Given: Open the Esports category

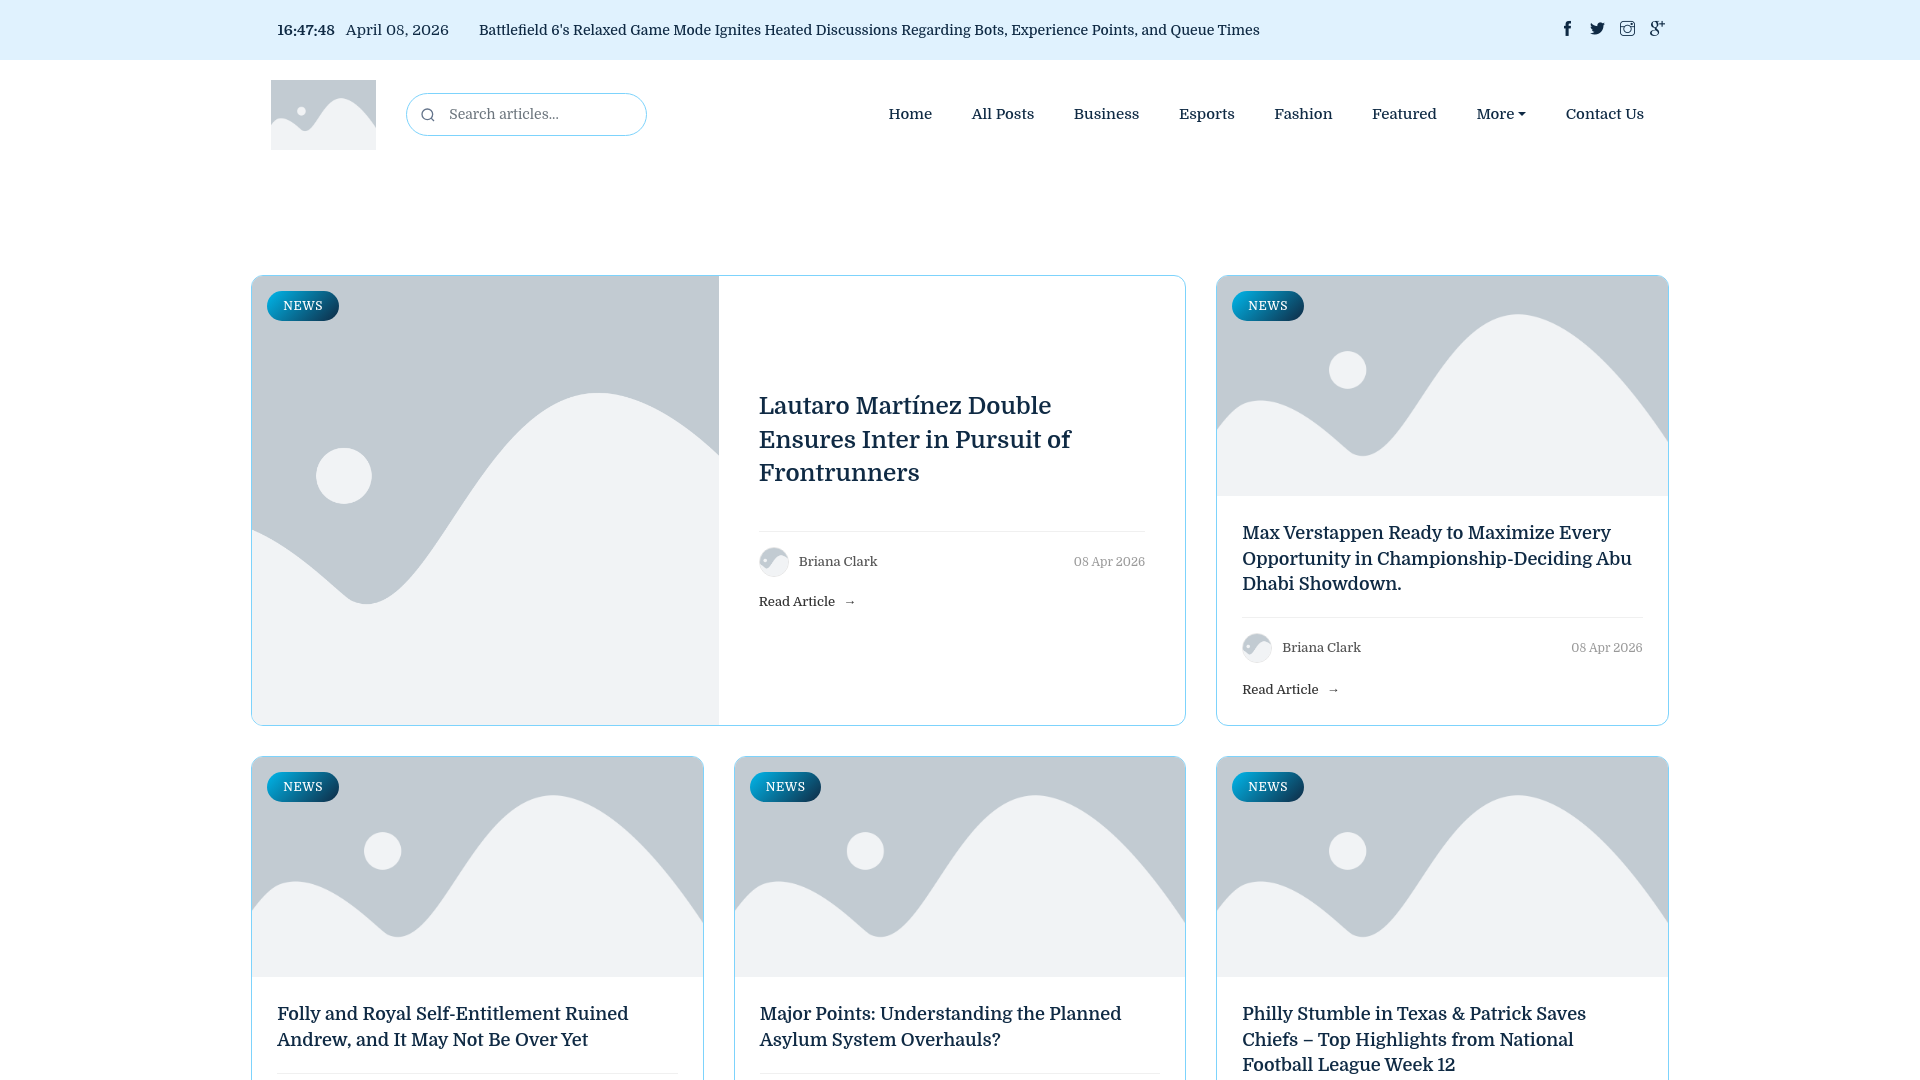Looking at the screenshot, I should coord(1206,114).
